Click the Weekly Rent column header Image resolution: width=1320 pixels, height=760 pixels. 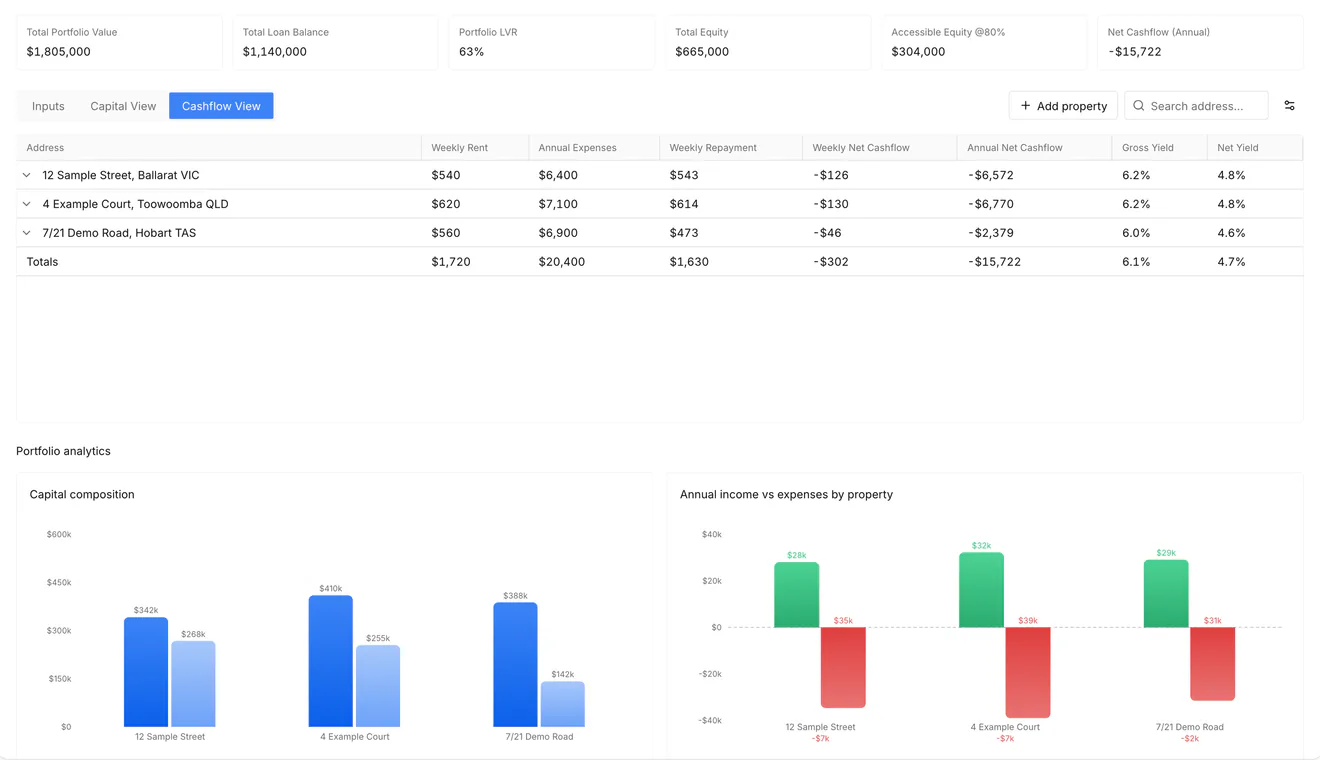pyautogui.click(x=475, y=148)
